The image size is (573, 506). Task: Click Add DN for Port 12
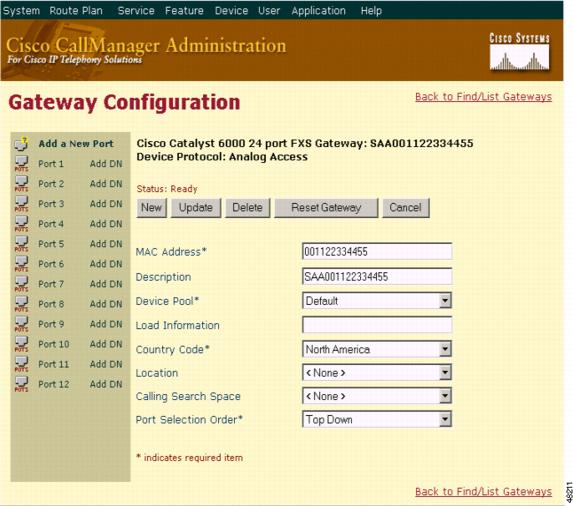pyautogui.click(x=106, y=385)
